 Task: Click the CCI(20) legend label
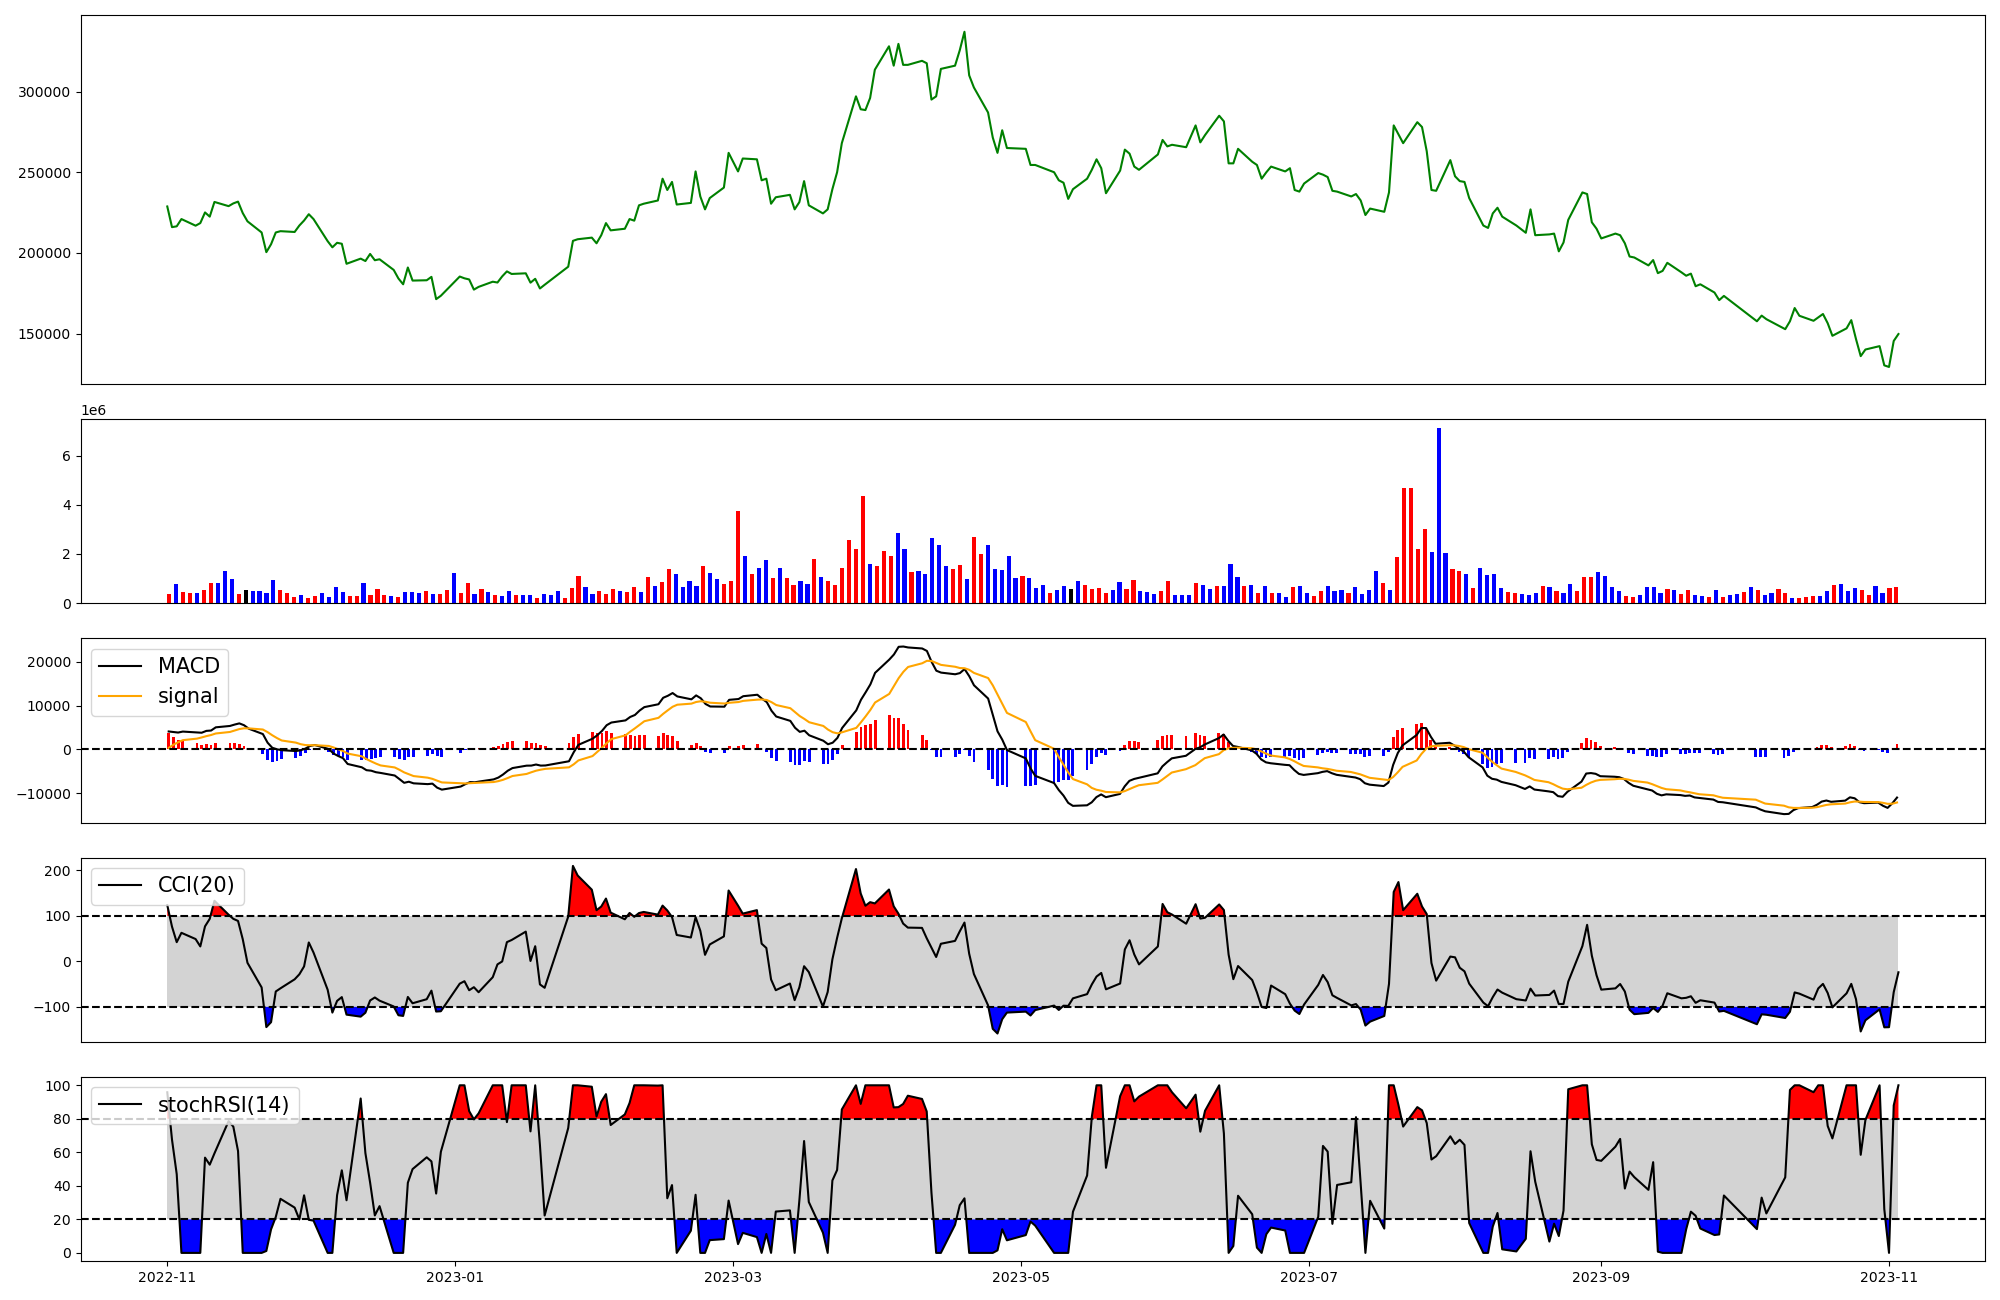point(196,885)
